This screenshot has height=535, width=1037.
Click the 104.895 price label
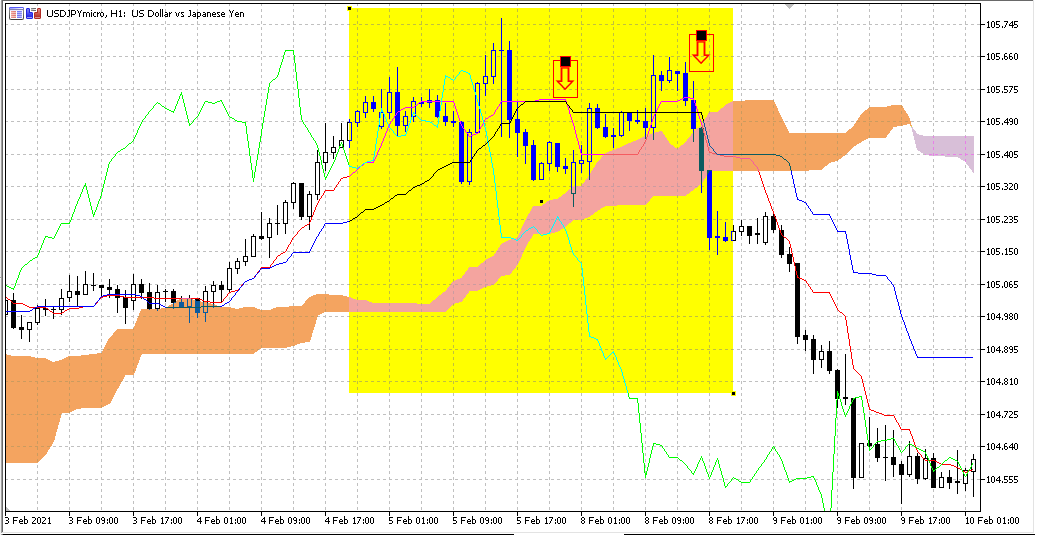point(1002,349)
